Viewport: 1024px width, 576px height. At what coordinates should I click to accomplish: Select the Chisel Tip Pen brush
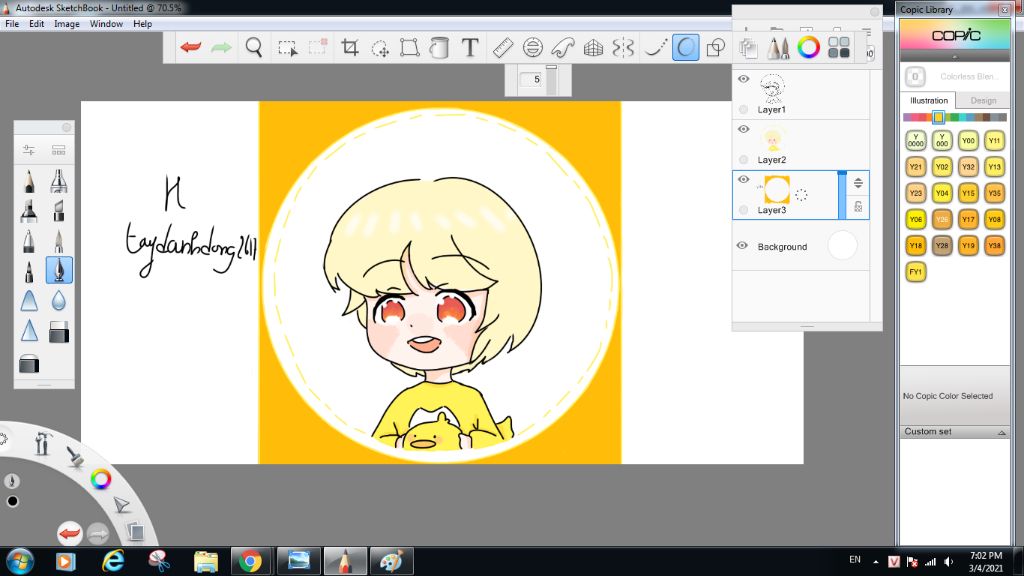[59, 211]
